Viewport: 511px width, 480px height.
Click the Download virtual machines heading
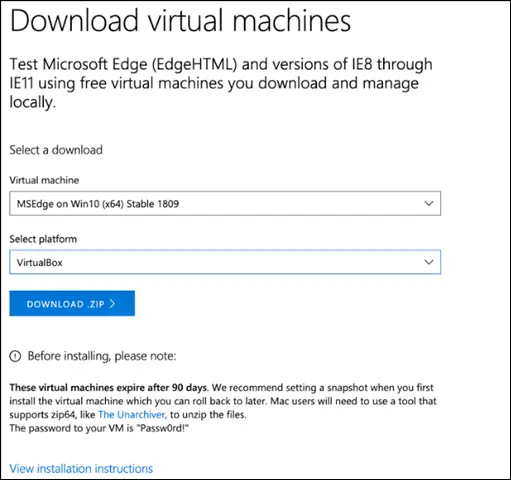[180, 21]
